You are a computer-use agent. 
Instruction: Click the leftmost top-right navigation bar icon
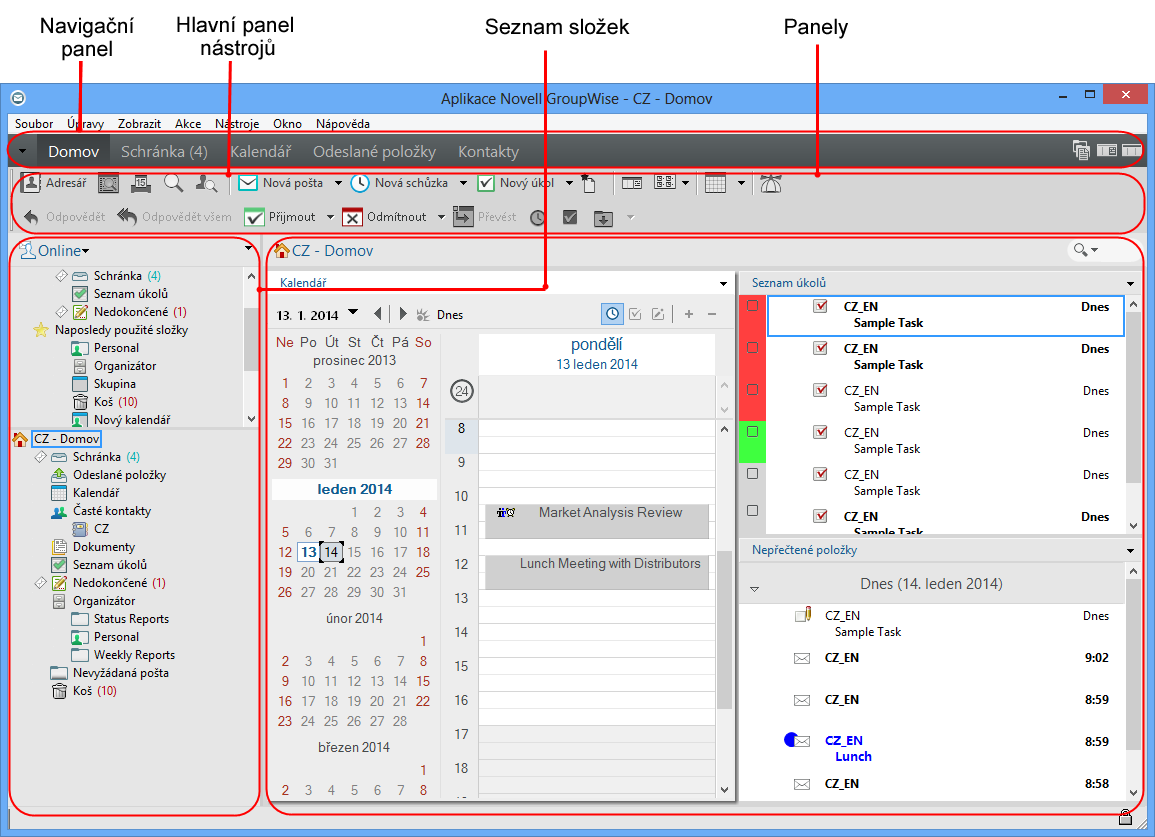[x=1081, y=150]
